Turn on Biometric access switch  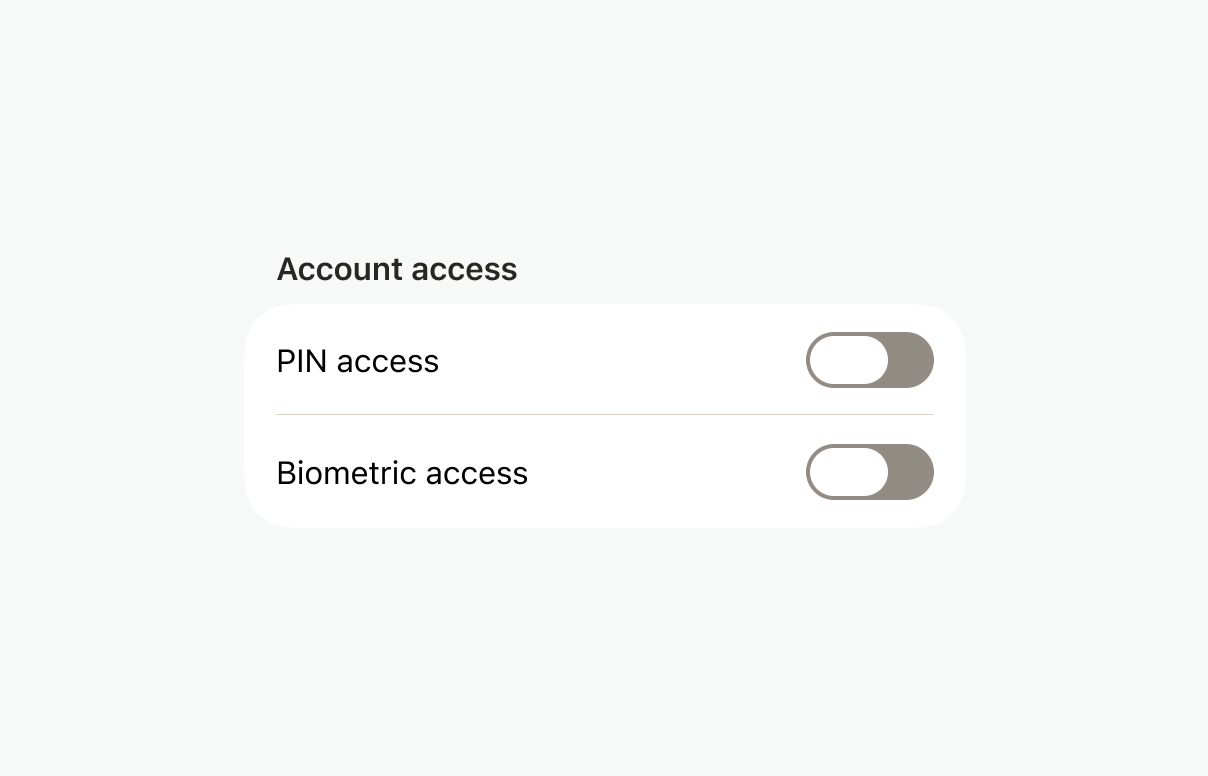point(869,472)
